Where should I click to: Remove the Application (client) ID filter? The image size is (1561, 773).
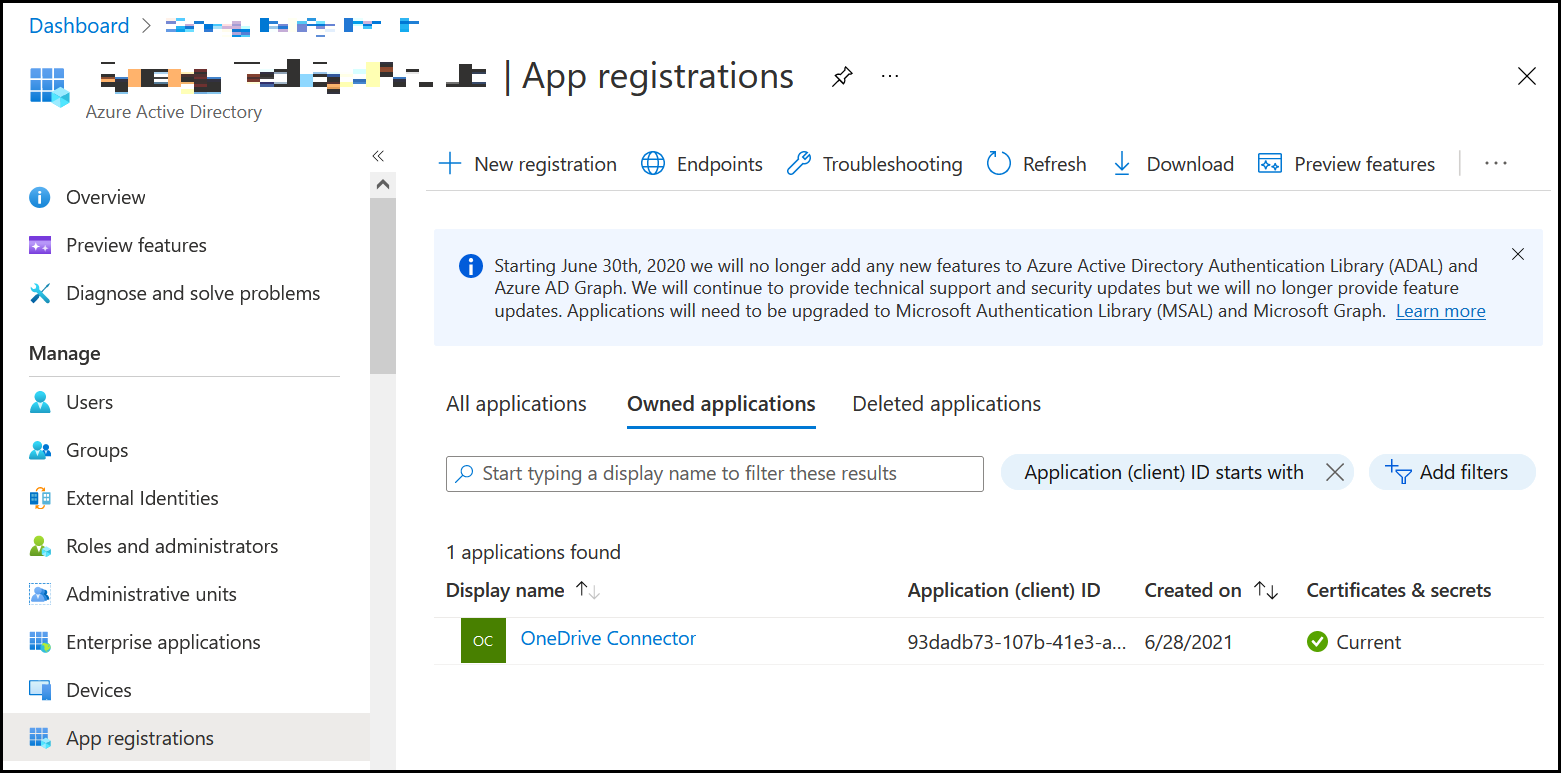point(1334,473)
